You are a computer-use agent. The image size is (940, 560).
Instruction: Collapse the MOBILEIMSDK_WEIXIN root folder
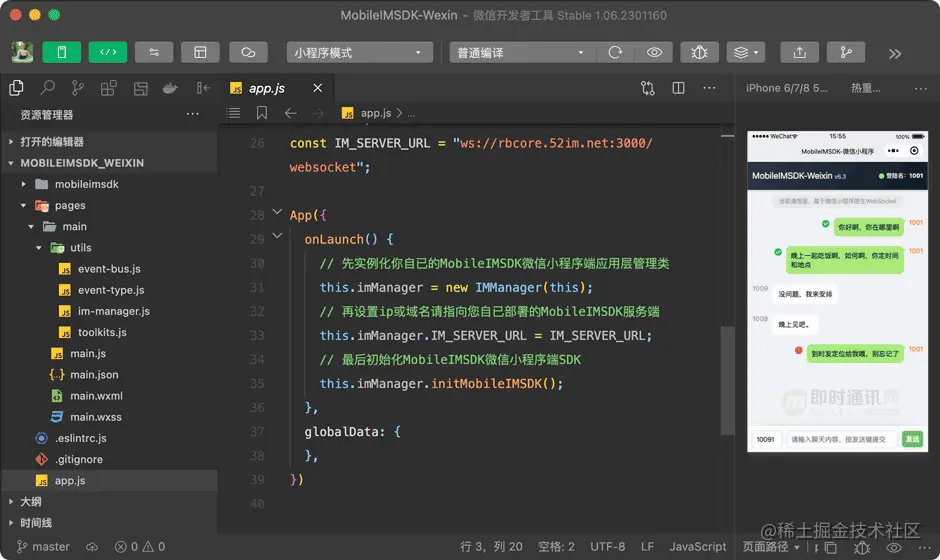point(110,163)
